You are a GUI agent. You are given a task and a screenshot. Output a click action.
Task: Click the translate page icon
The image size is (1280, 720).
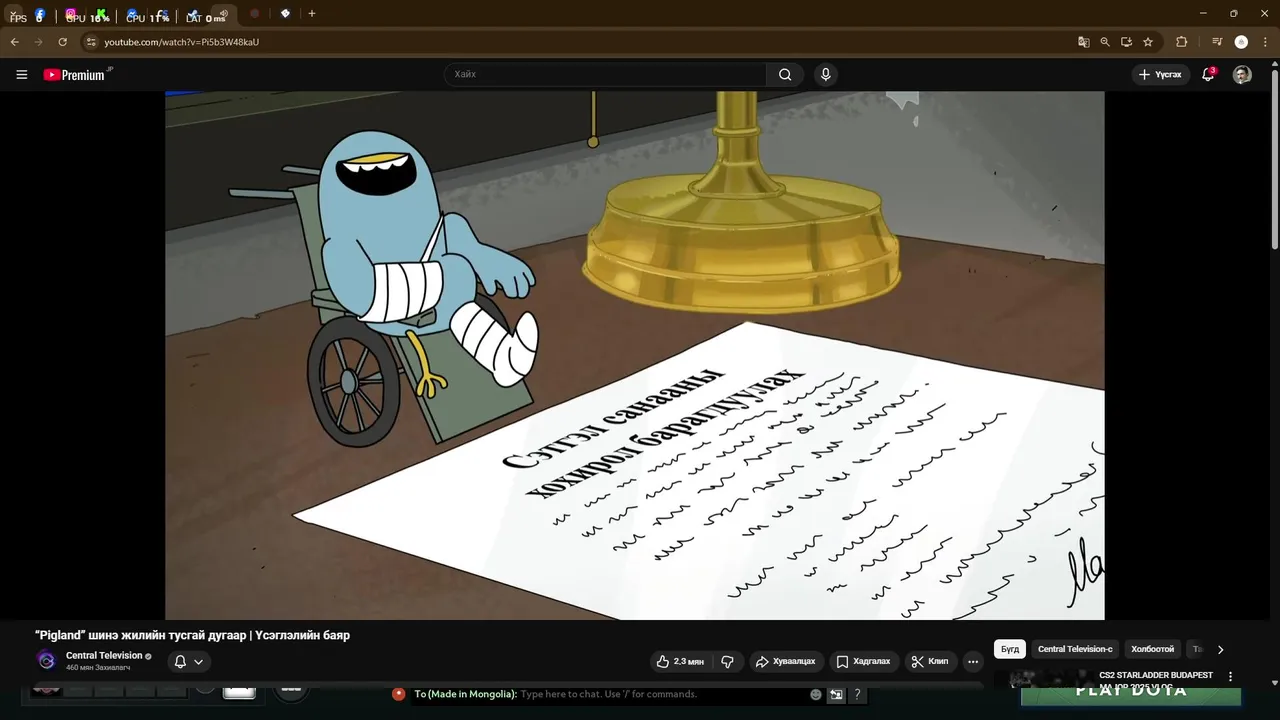1084,42
